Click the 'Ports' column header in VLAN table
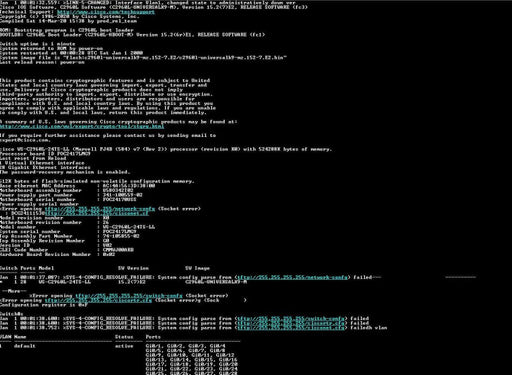Image resolution: width=512 pixels, height=375 pixels. pos(153,337)
